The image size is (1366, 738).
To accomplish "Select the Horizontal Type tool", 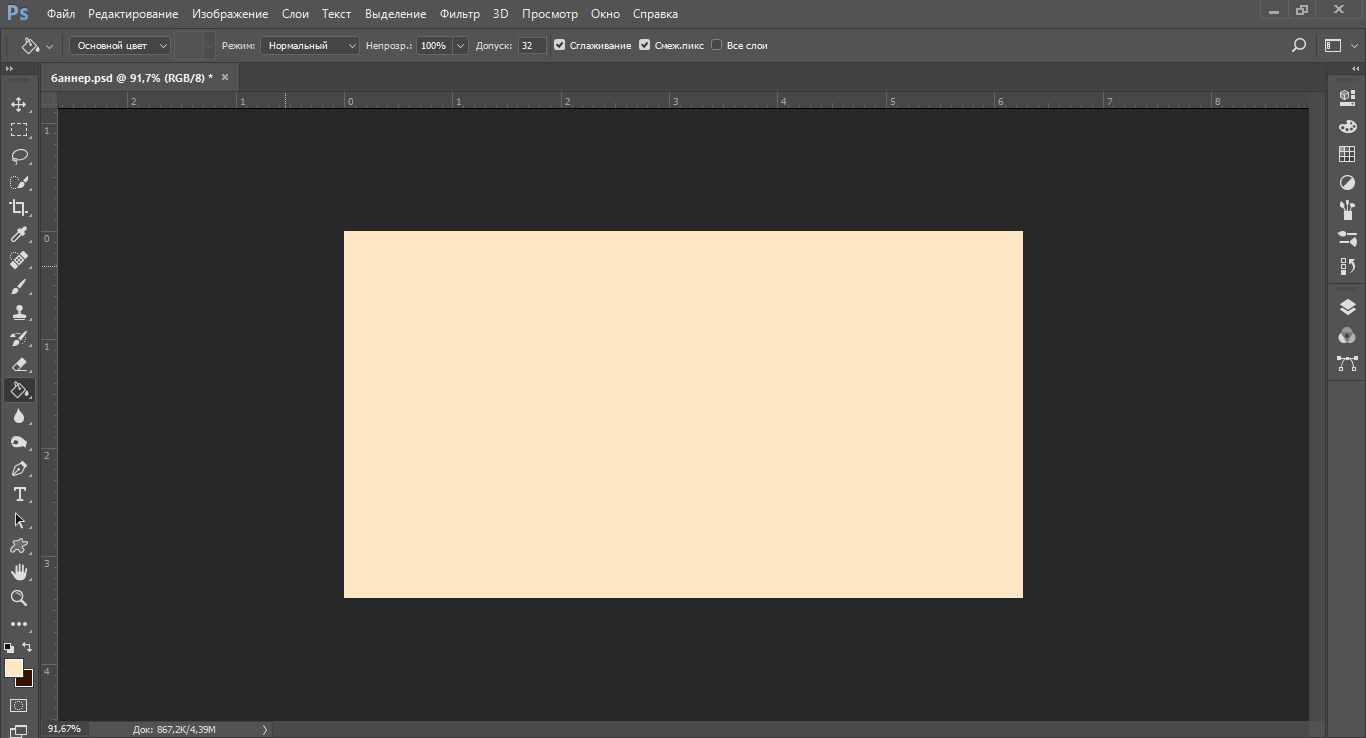I will [x=19, y=494].
